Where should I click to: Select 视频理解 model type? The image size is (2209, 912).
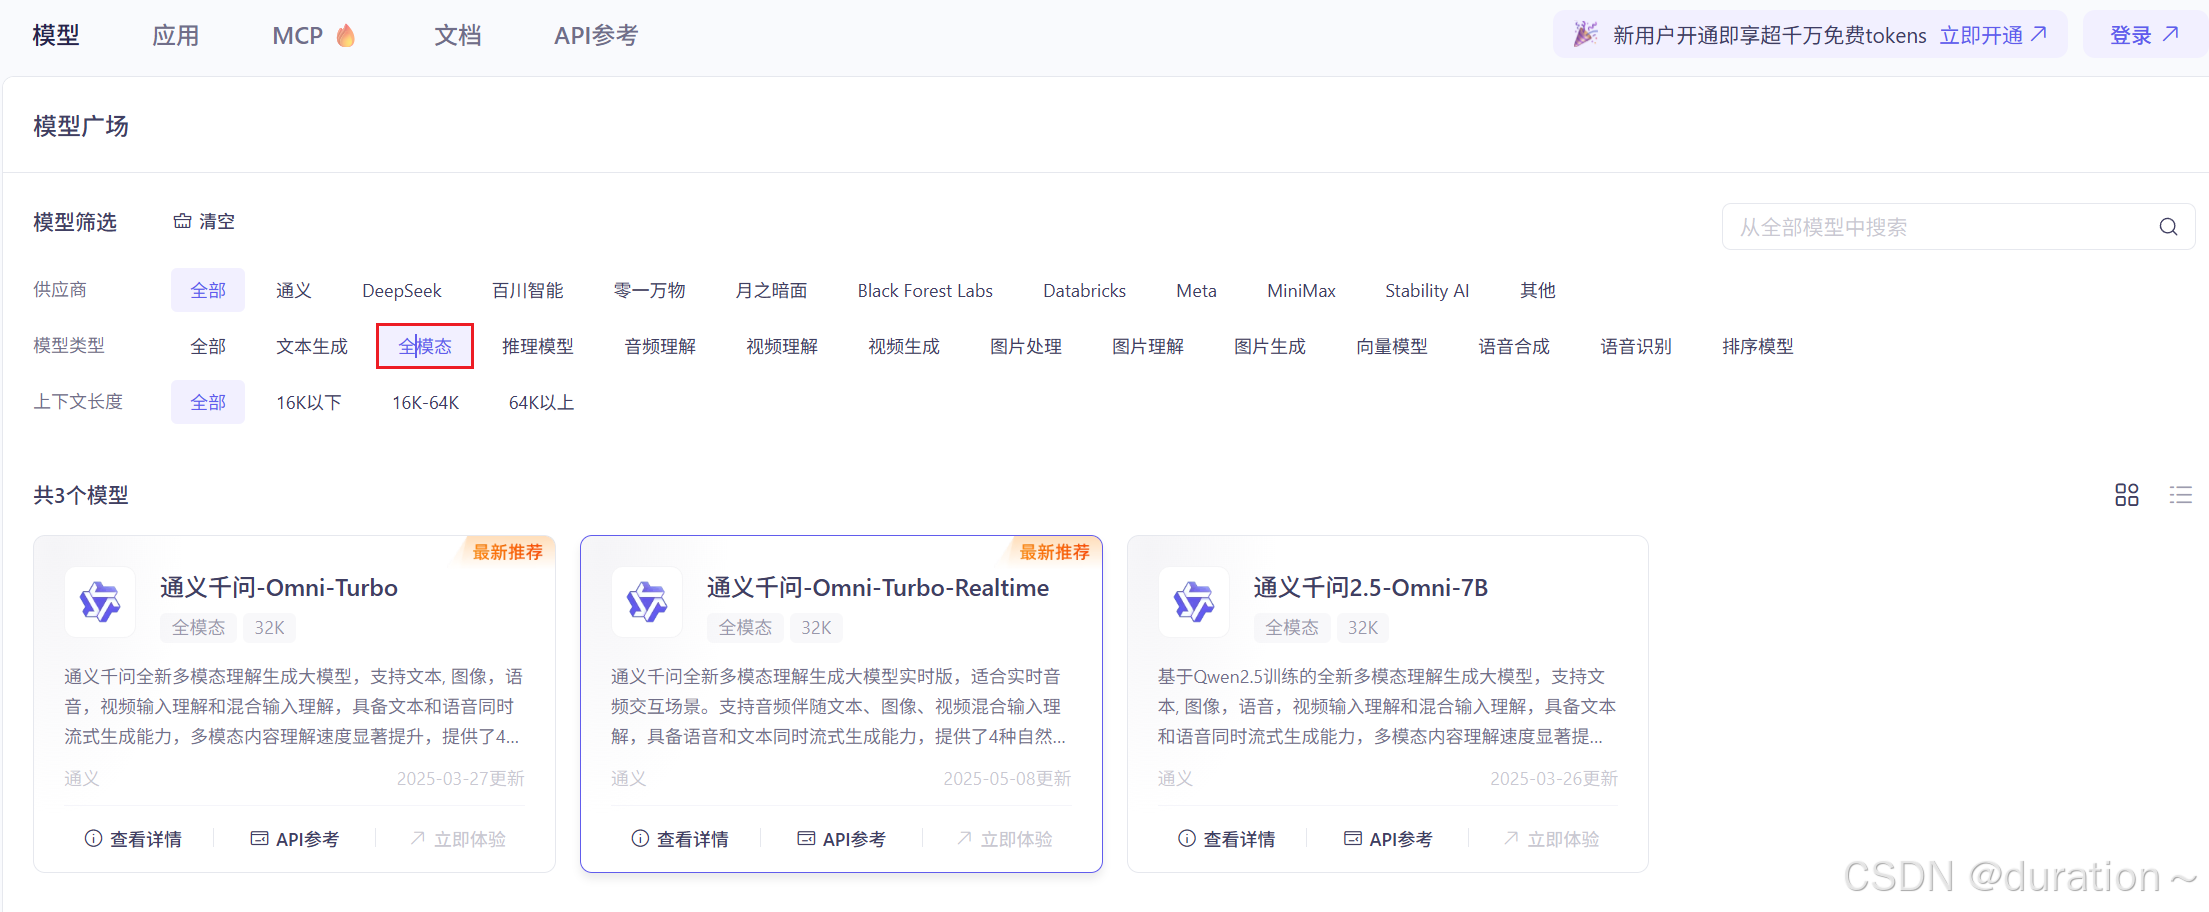click(782, 346)
